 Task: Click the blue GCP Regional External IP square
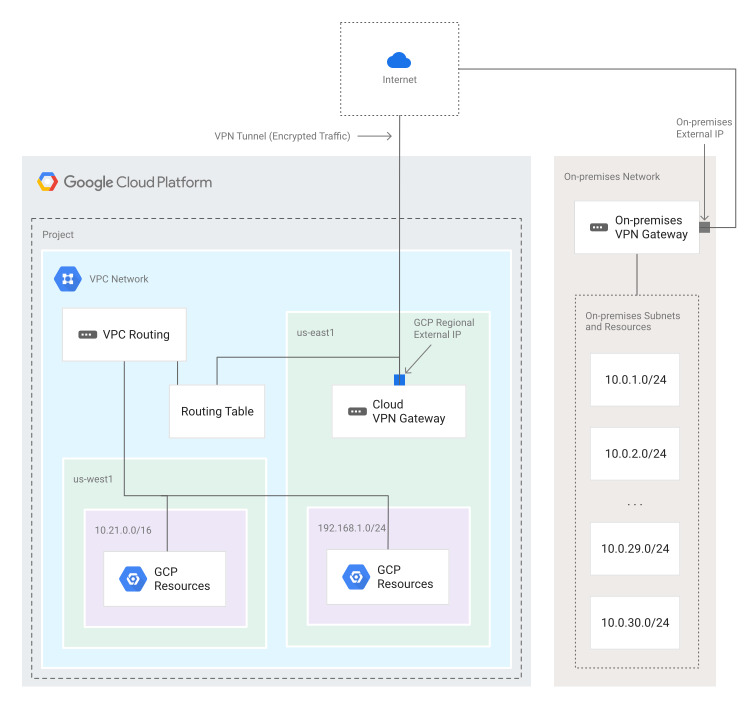(x=399, y=380)
